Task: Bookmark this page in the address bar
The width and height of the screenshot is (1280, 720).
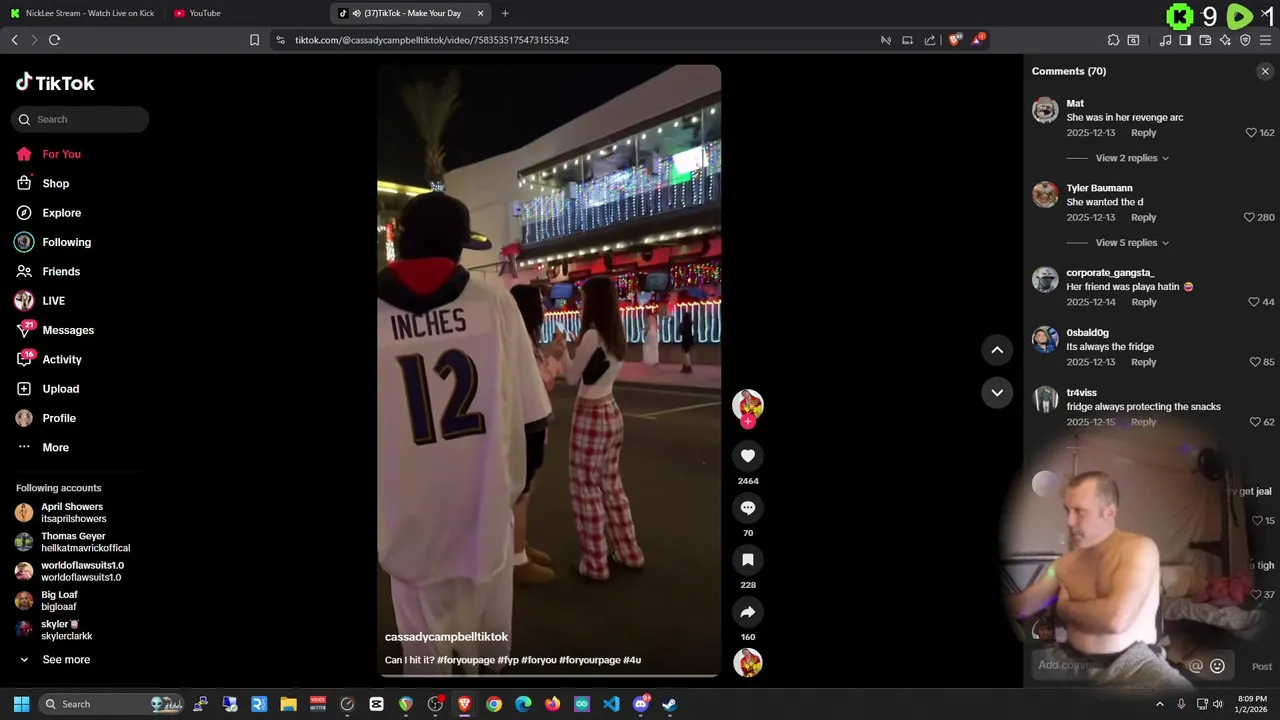Action: point(254,40)
